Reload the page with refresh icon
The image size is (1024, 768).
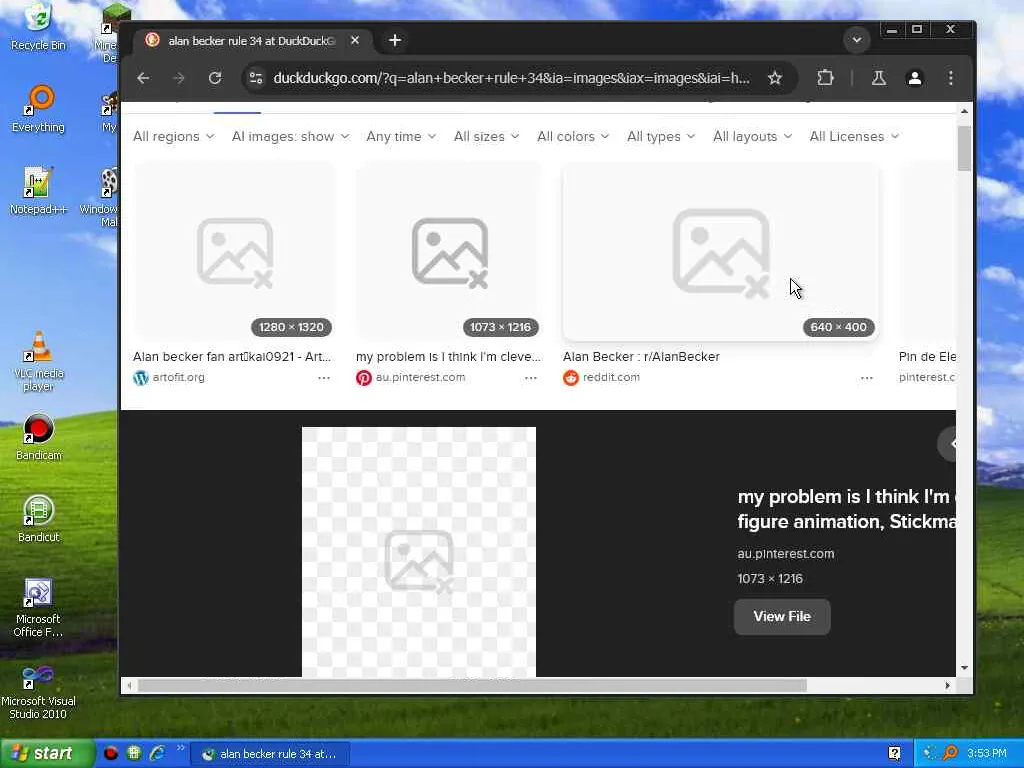(215, 78)
